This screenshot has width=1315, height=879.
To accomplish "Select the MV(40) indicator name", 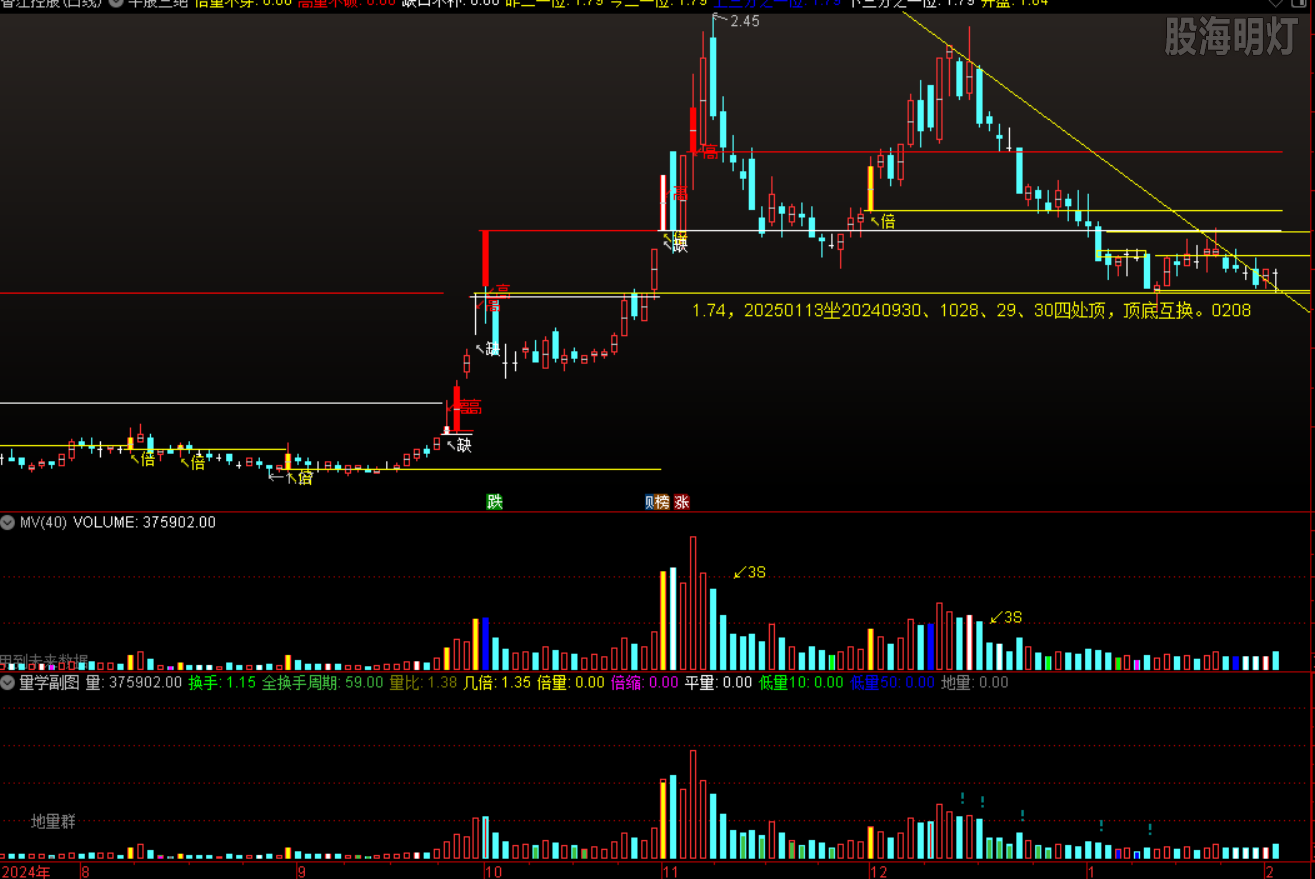I will coord(43,522).
